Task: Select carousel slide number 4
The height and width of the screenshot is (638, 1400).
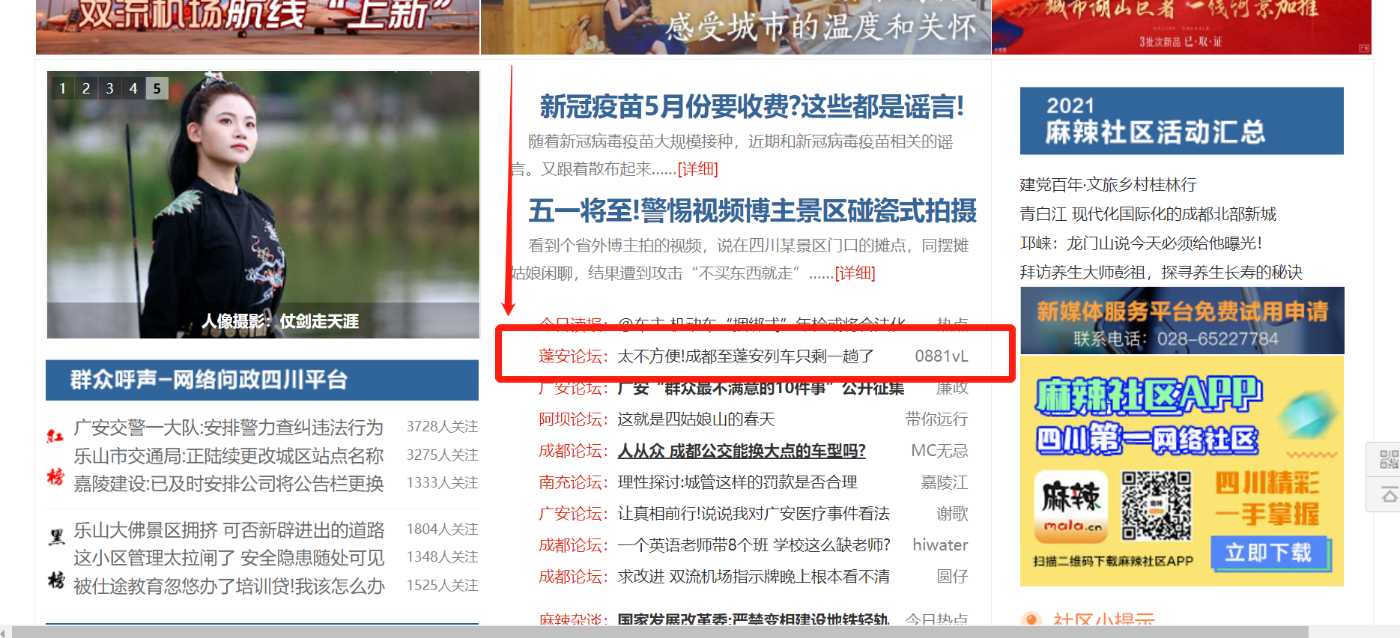Action: click(x=132, y=88)
